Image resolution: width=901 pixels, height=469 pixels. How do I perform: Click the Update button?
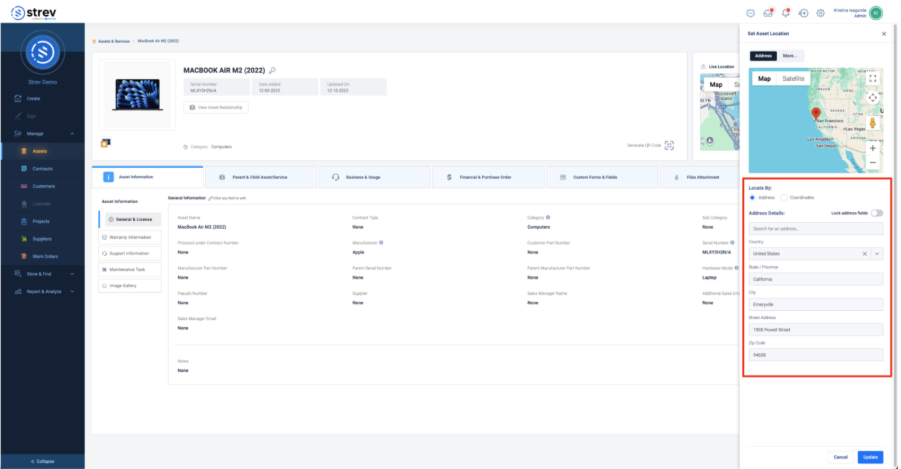click(x=870, y=456)
